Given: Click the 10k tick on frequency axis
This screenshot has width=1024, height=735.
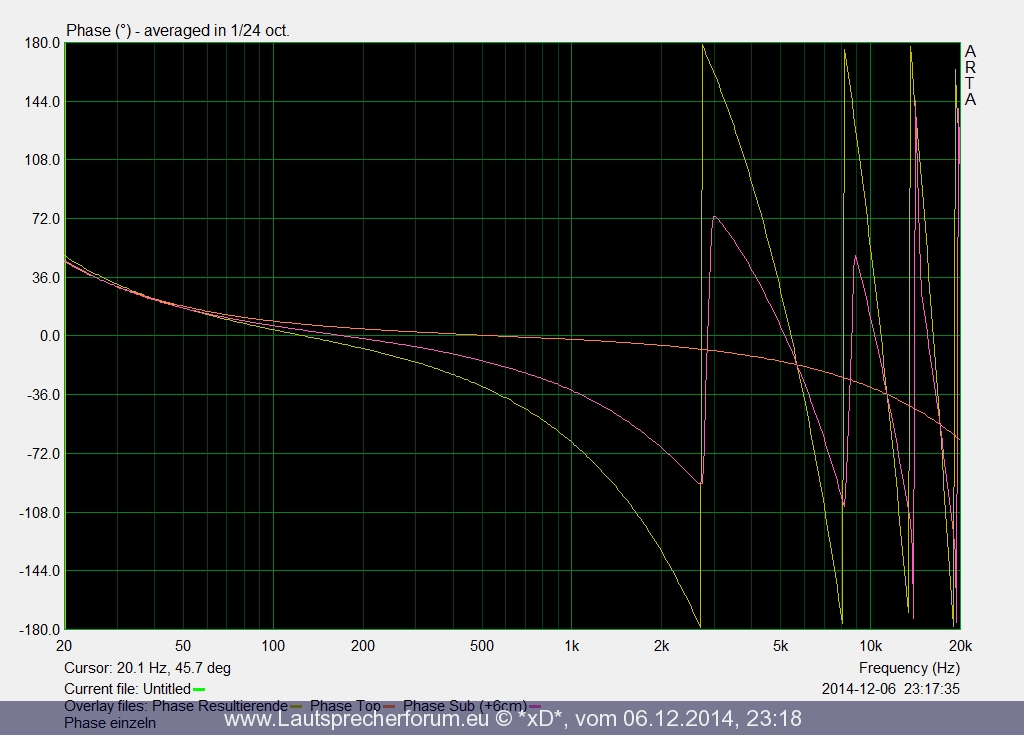Looking at the screenshot, I should tap(870, 646).
